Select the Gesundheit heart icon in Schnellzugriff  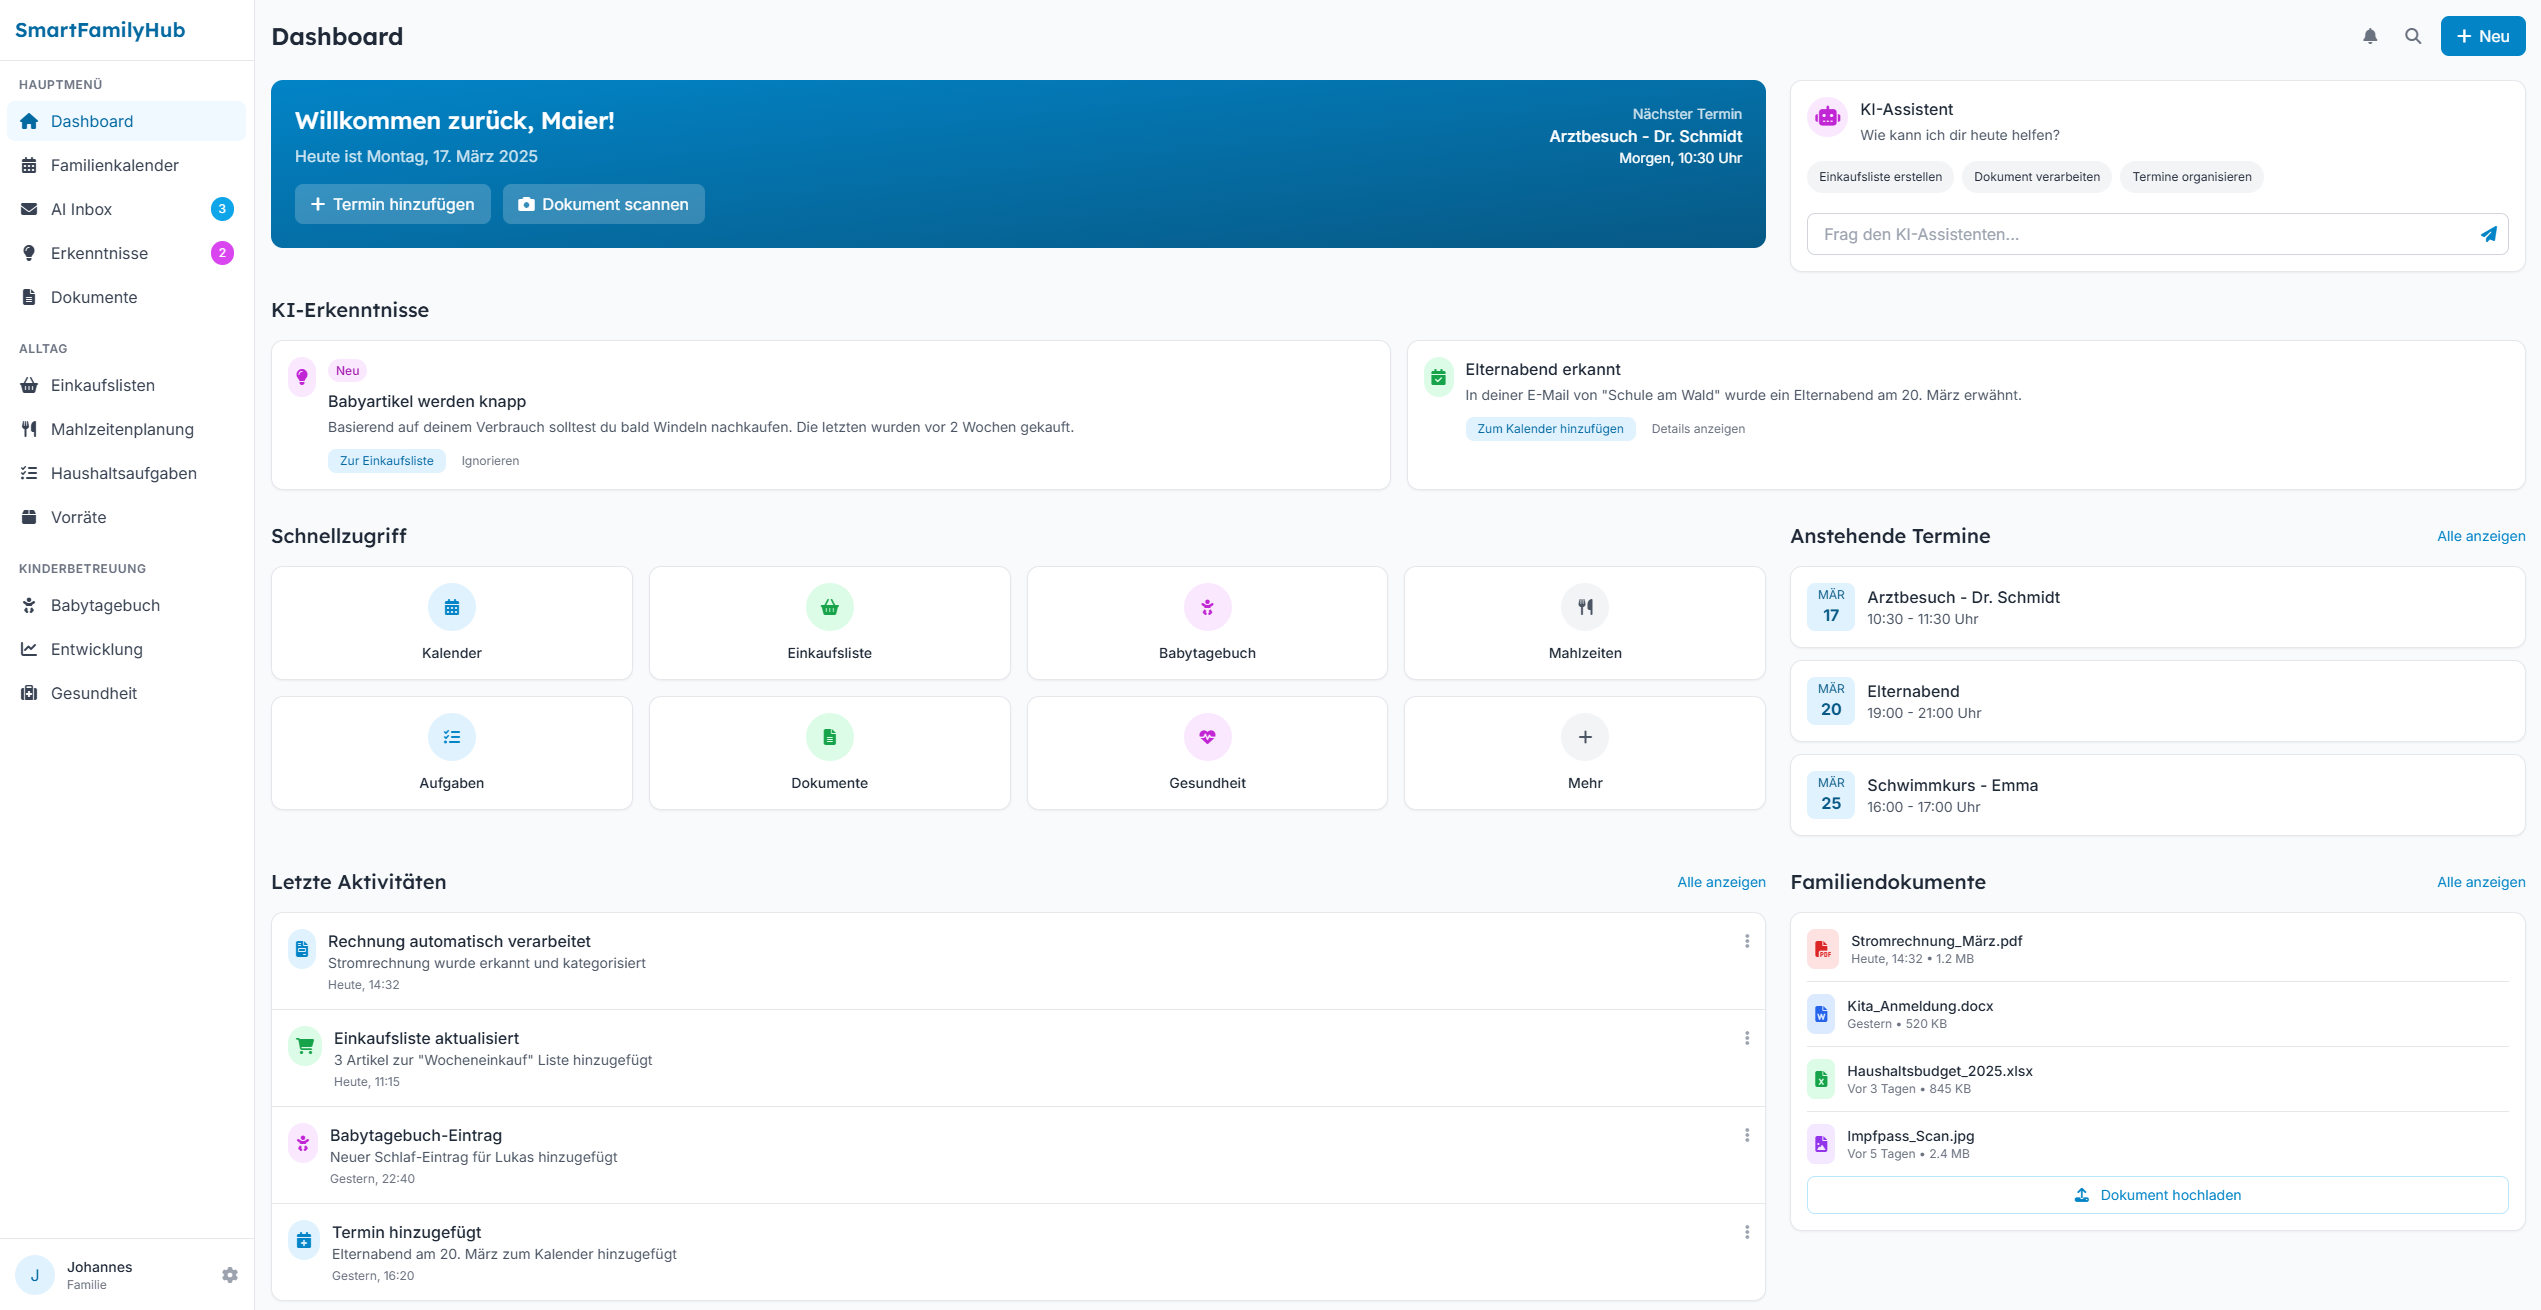click(x=1206, y=736)
